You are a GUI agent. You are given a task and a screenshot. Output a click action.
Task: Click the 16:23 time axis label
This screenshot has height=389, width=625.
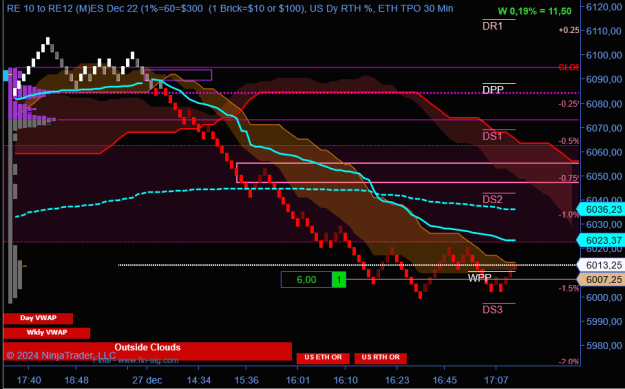[397, 380]
